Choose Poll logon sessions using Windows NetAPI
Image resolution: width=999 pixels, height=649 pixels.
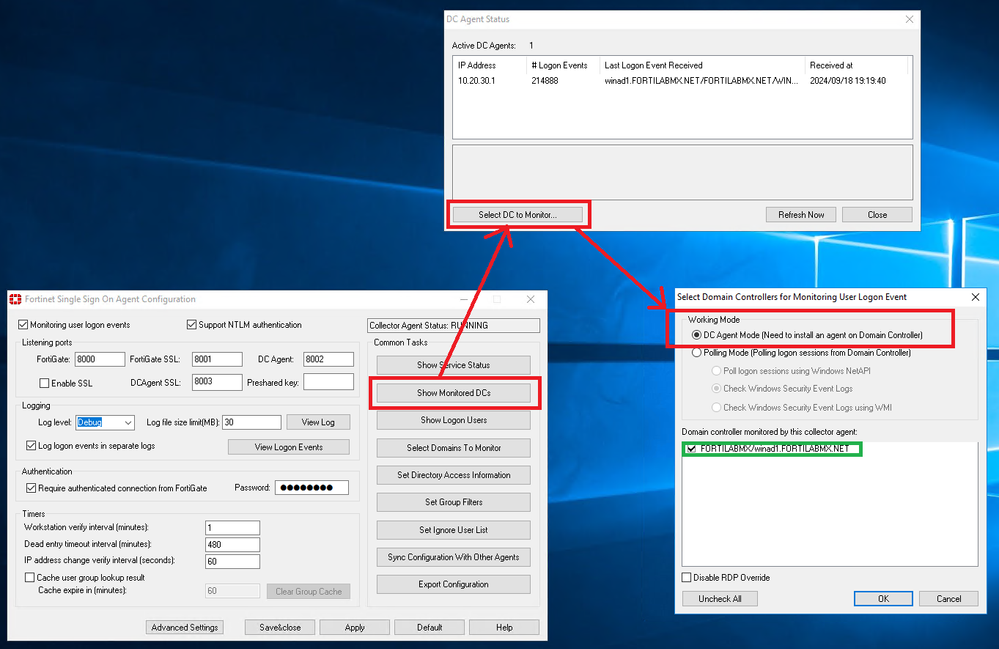click(x=716, y=371)
